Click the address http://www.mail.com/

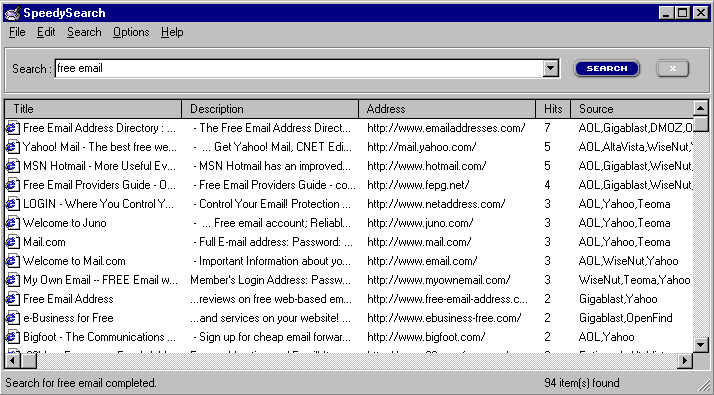point(419,242)
